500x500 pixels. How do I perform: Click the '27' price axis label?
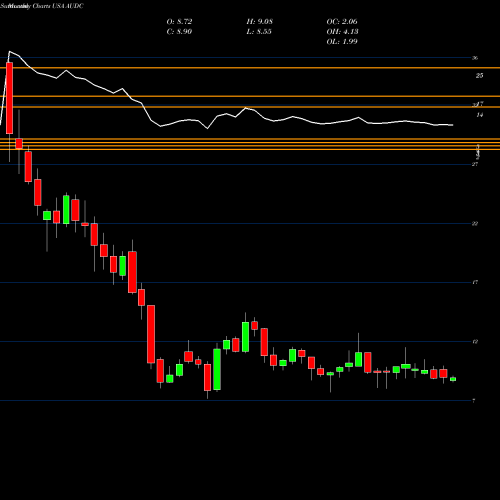click(x=475, y=164)
